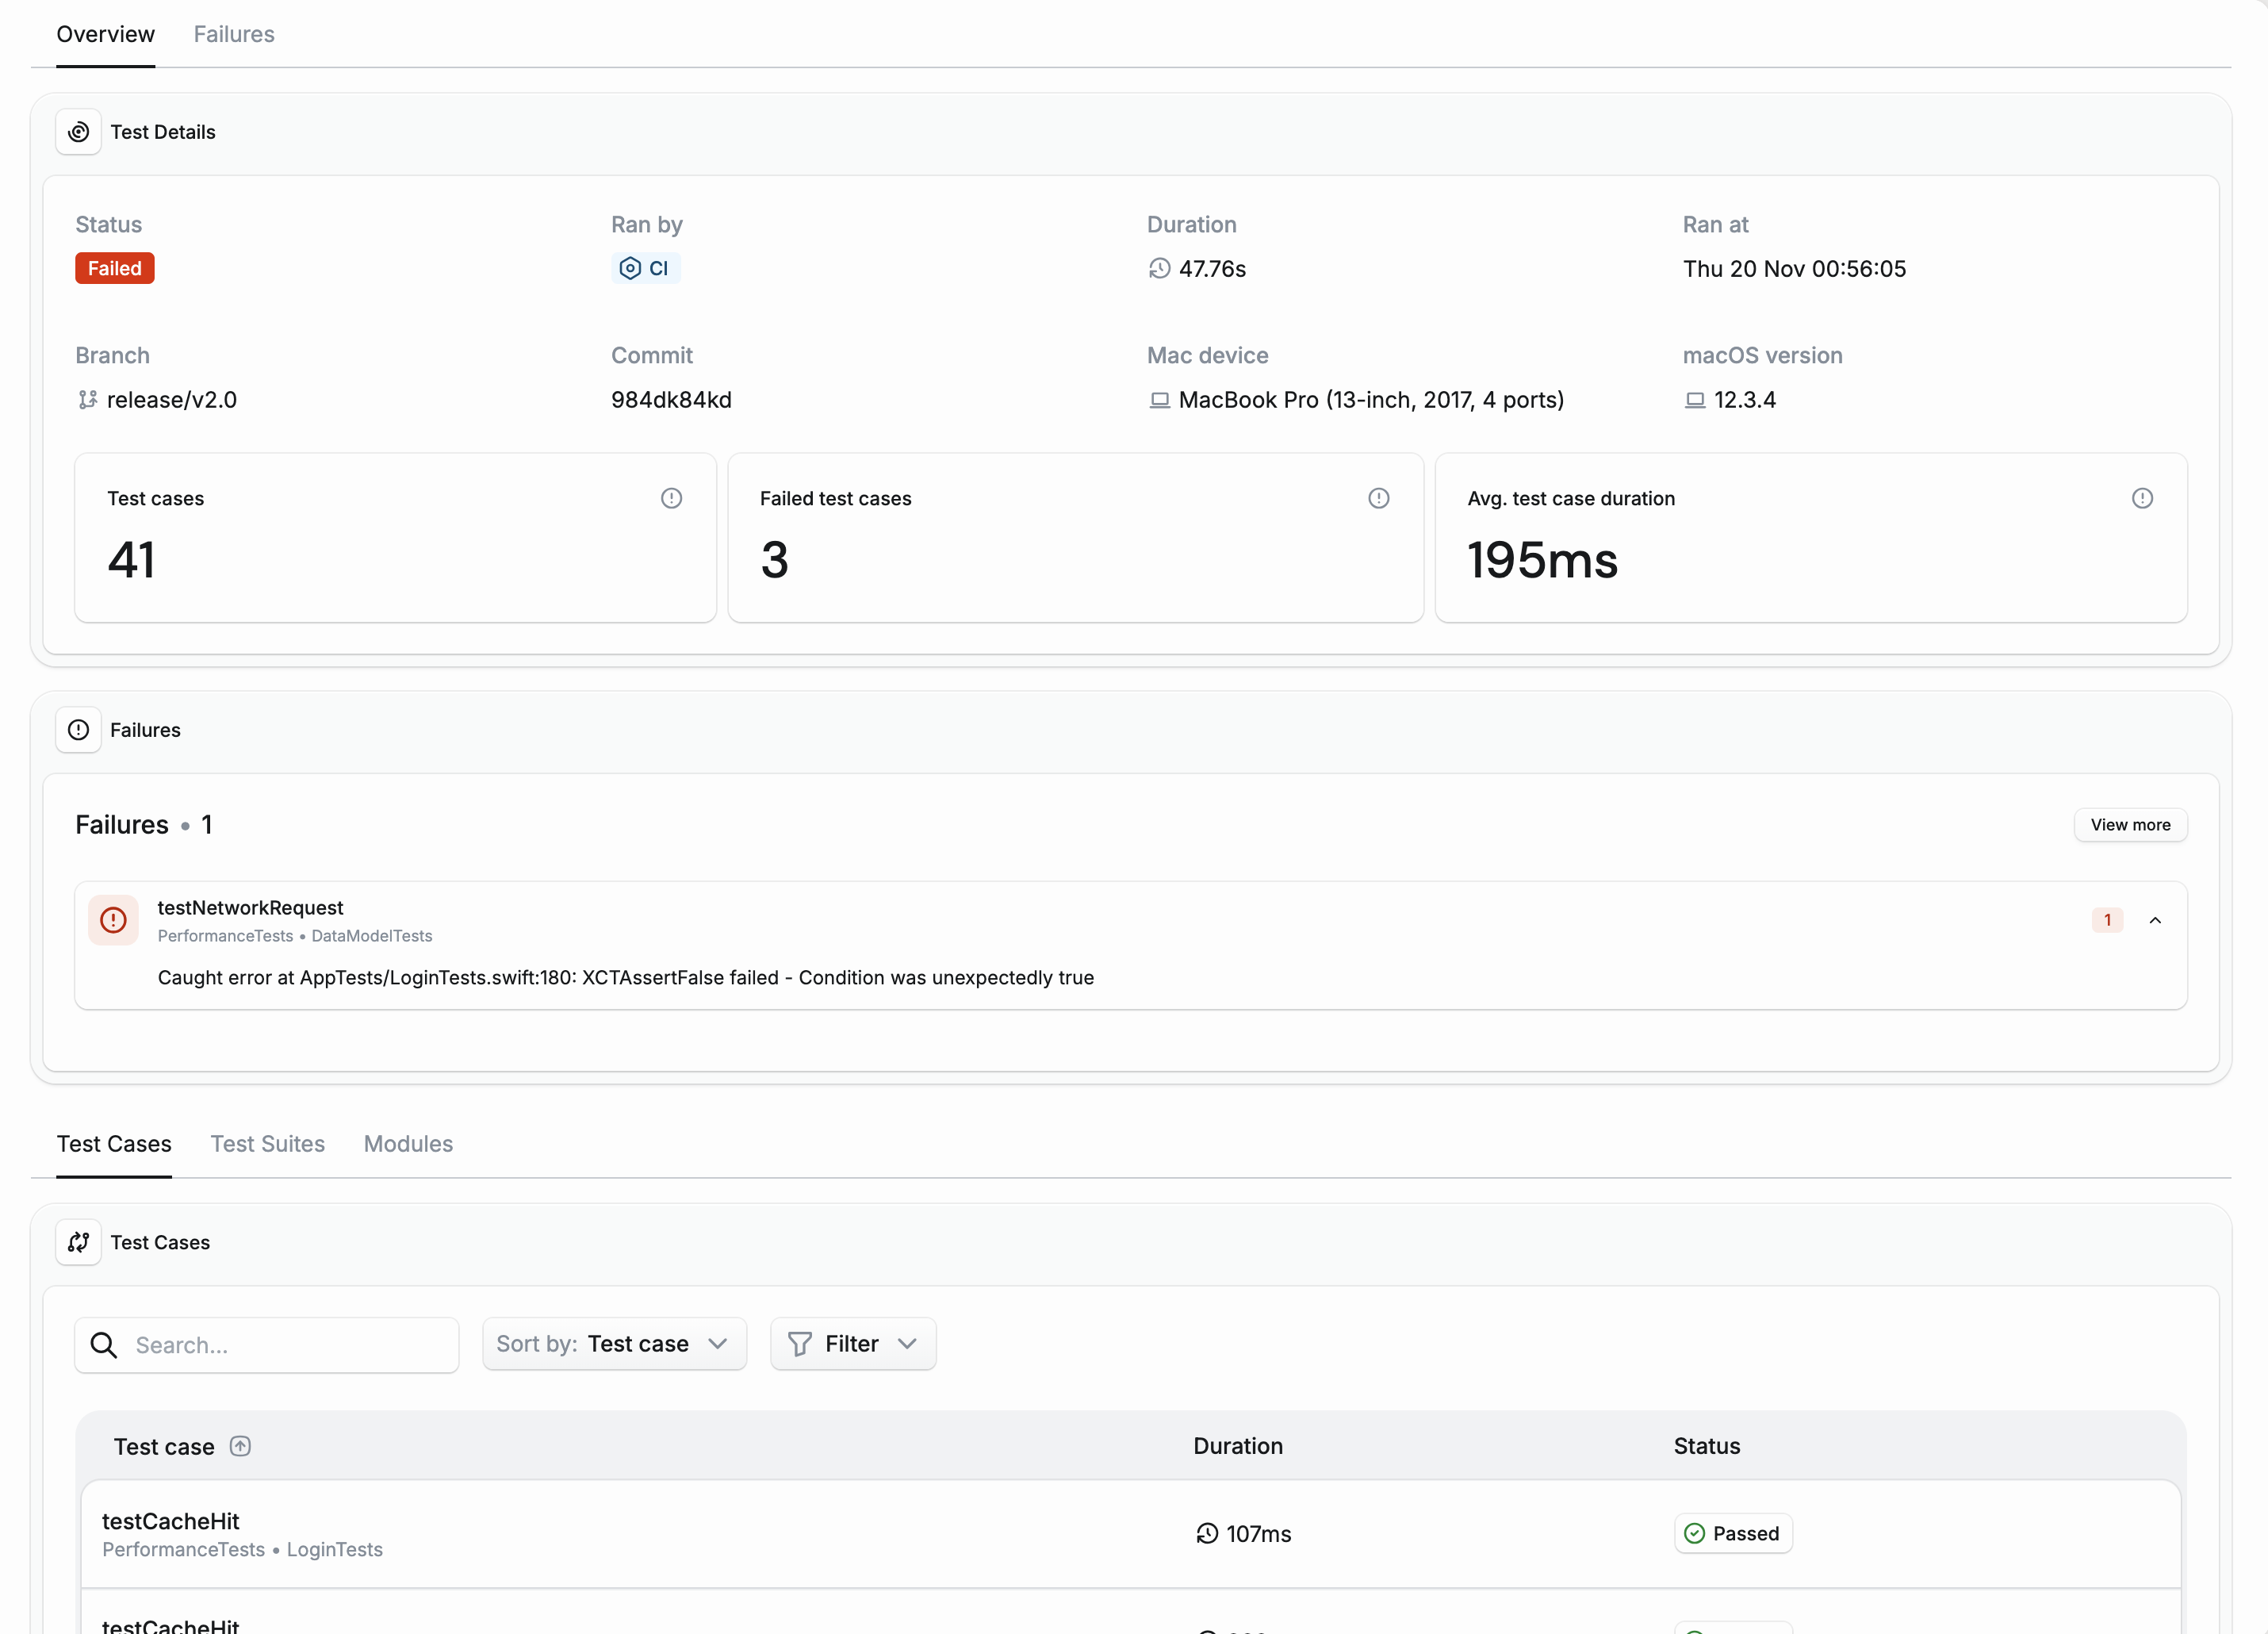Screen dimensions: 2268x1634
Task: Click the failure count badge showing 1
Action: pyautogui.click(x=2107, y=920)
